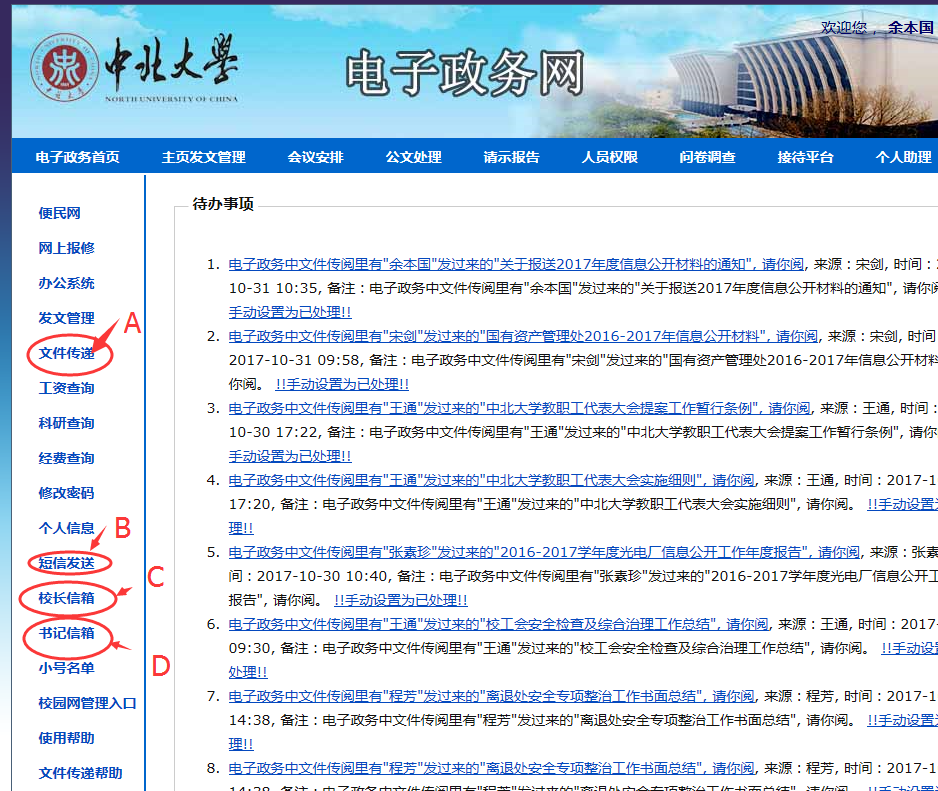Open 网上报修 sidebar link
This screenshot has width=938, height=791.
pos(66,248)
